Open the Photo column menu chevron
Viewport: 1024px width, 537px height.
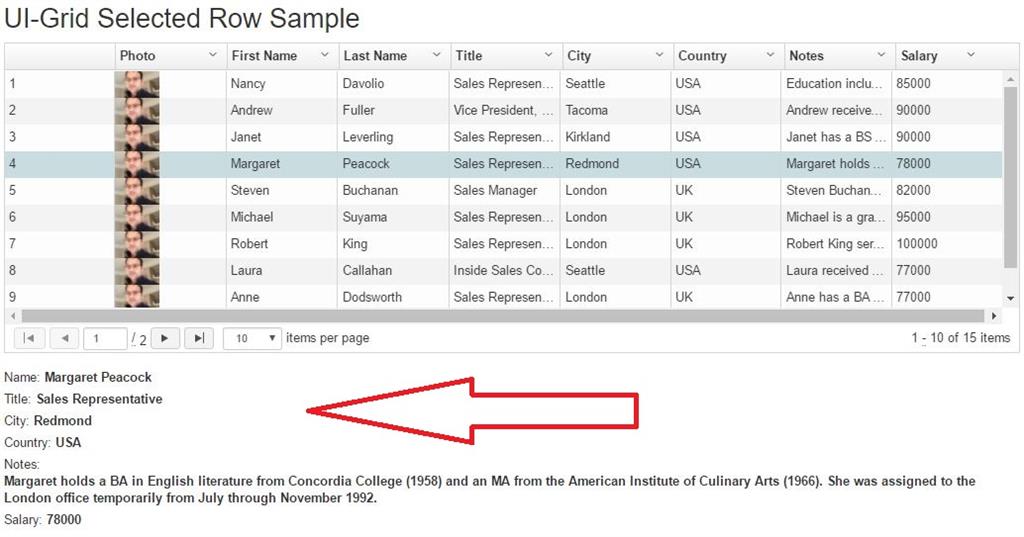[212, 55]
